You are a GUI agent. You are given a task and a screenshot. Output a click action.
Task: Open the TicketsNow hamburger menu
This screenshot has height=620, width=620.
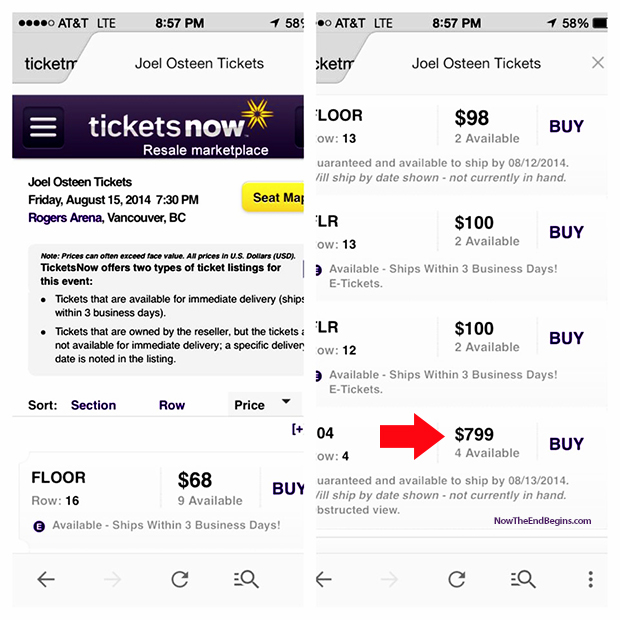(44, 127)
